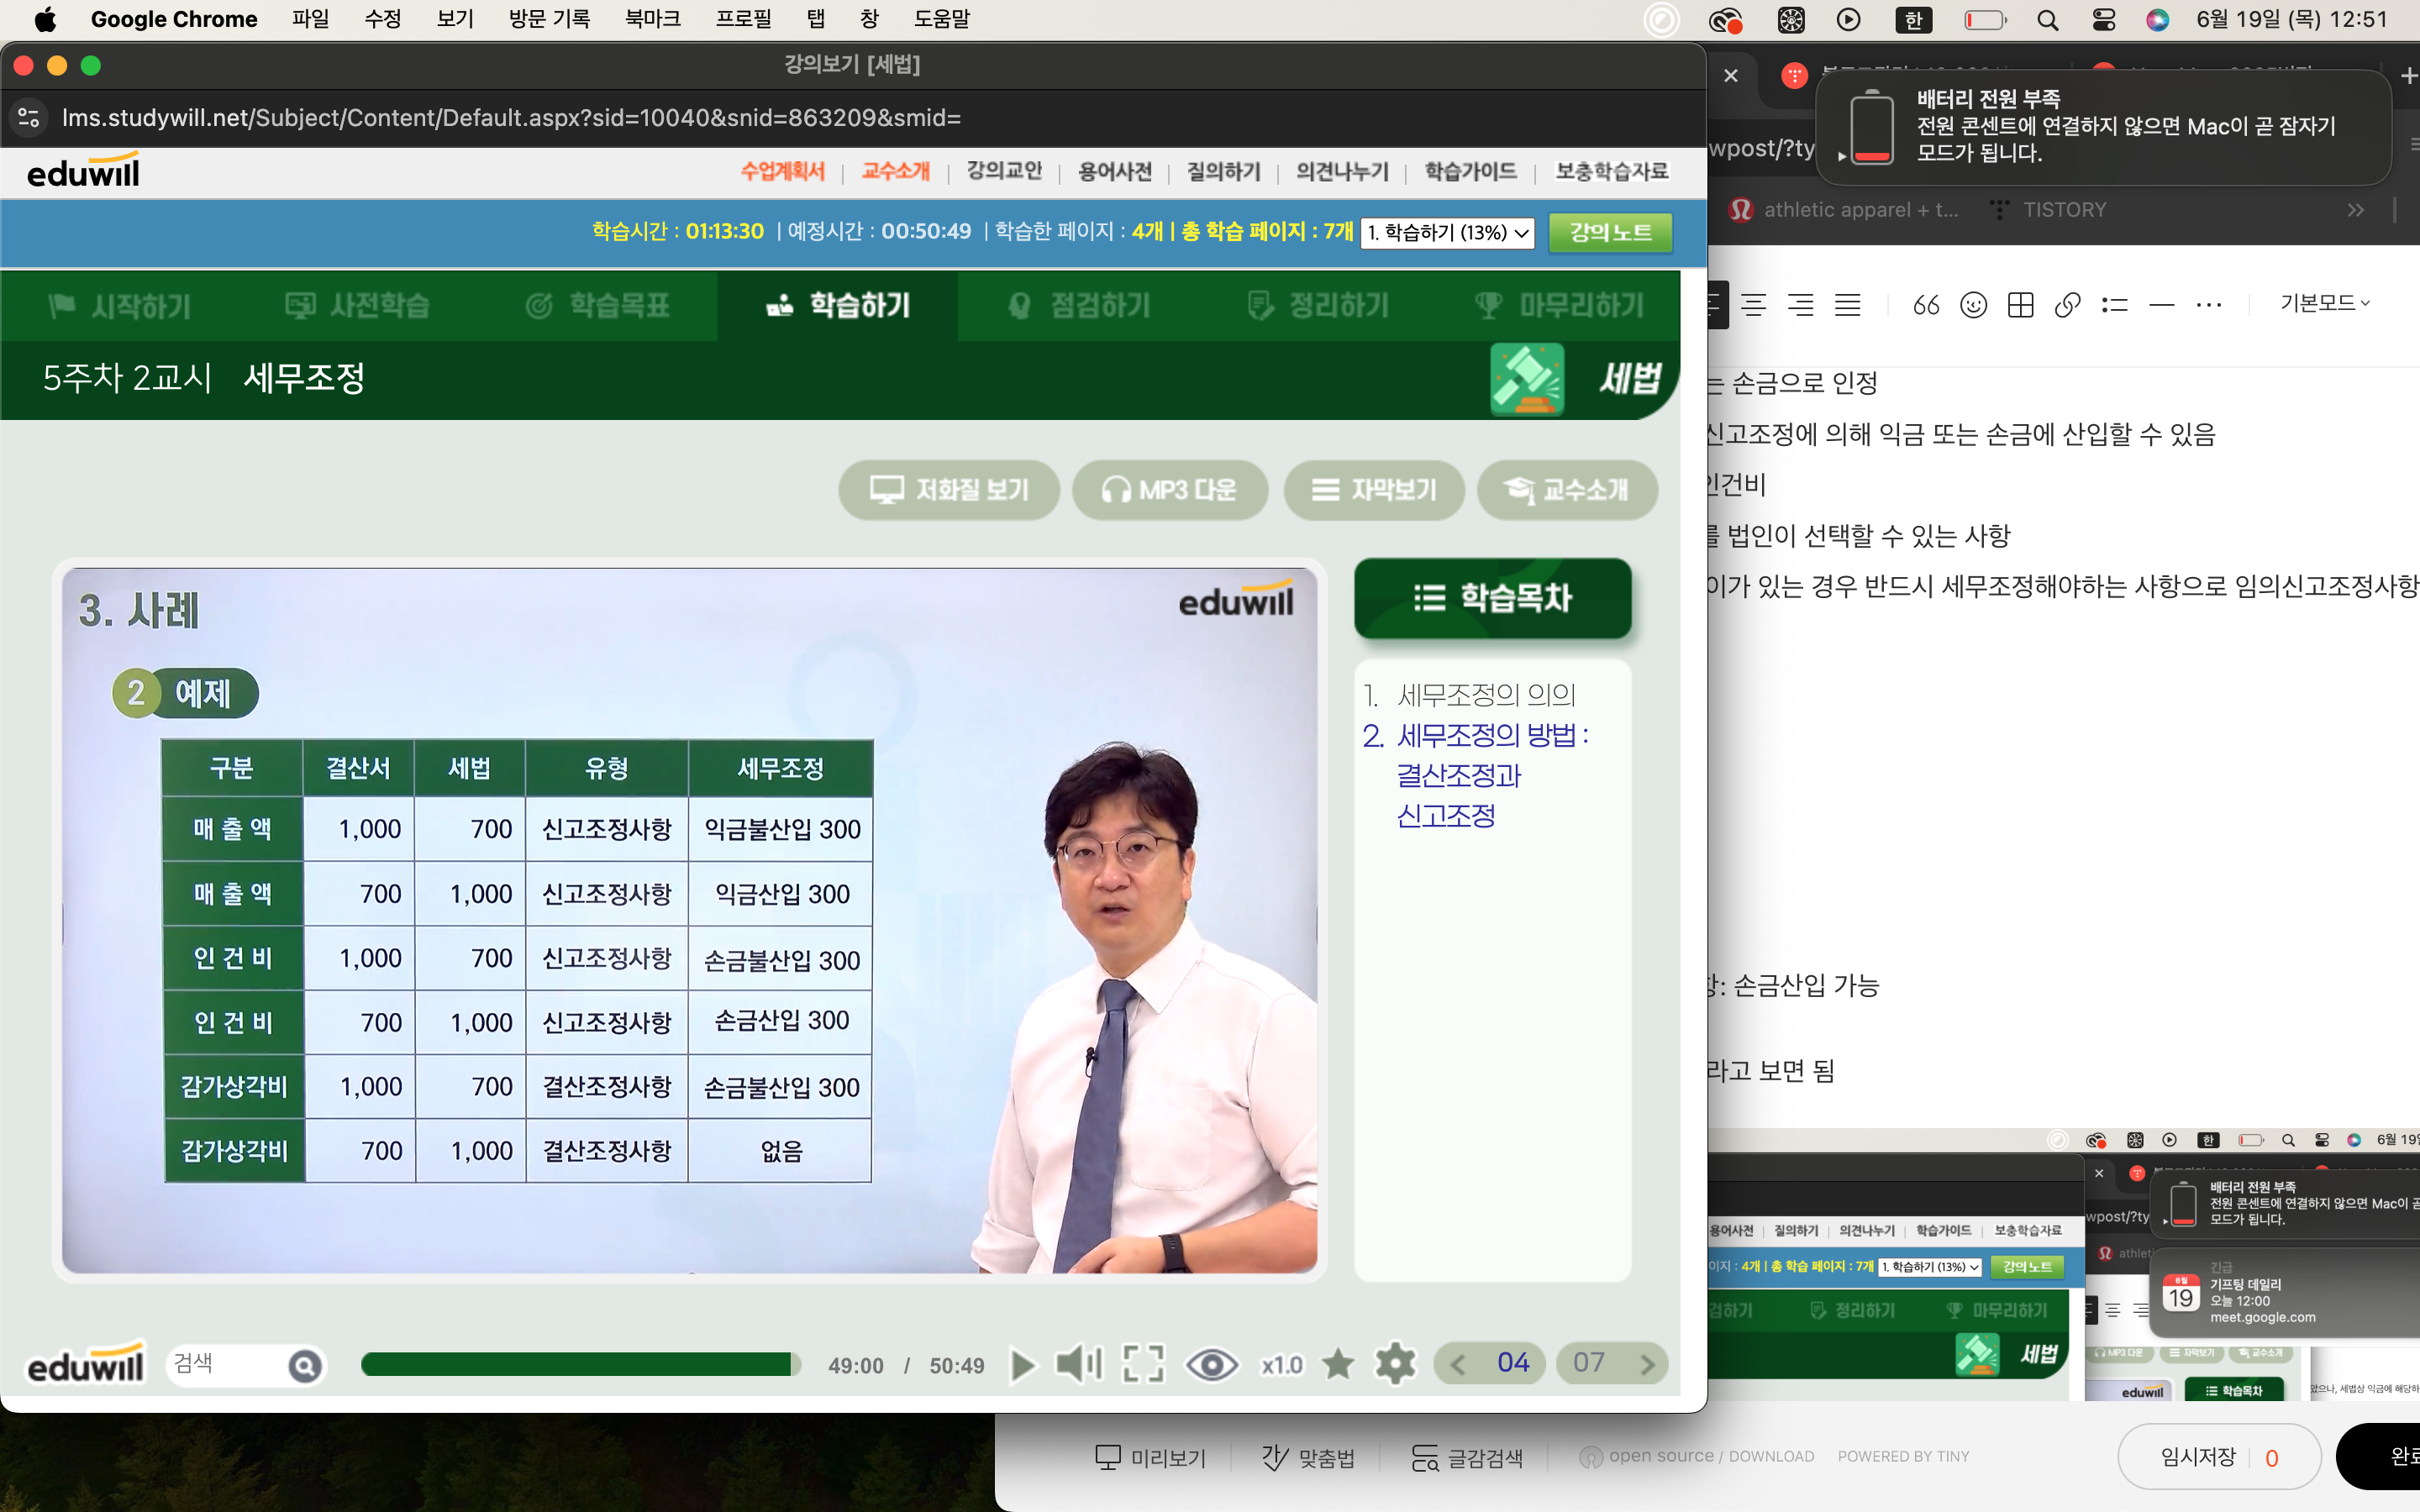
Task: Open the 용어사전 link
Action: tap(1114, 172)
